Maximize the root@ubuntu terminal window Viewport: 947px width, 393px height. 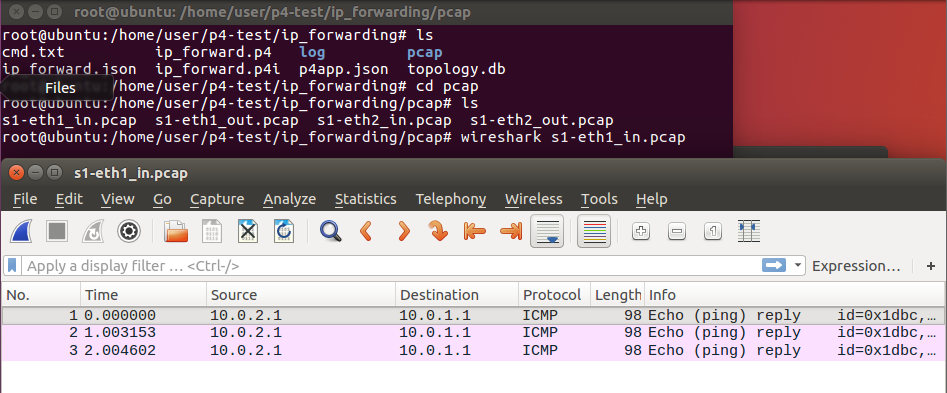point(54,11)
